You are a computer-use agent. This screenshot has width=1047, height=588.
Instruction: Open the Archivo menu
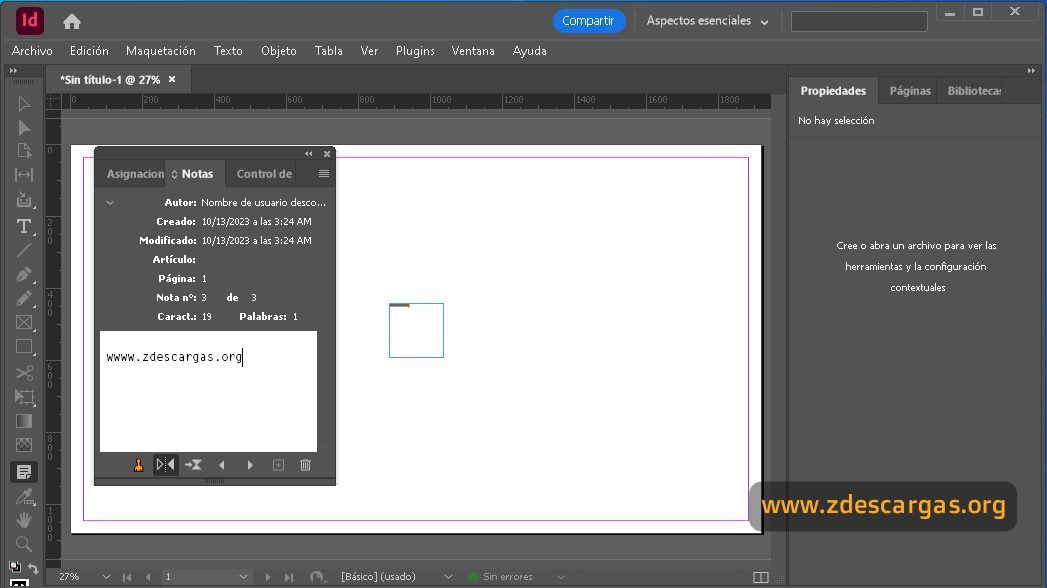(x=32, y=51)
